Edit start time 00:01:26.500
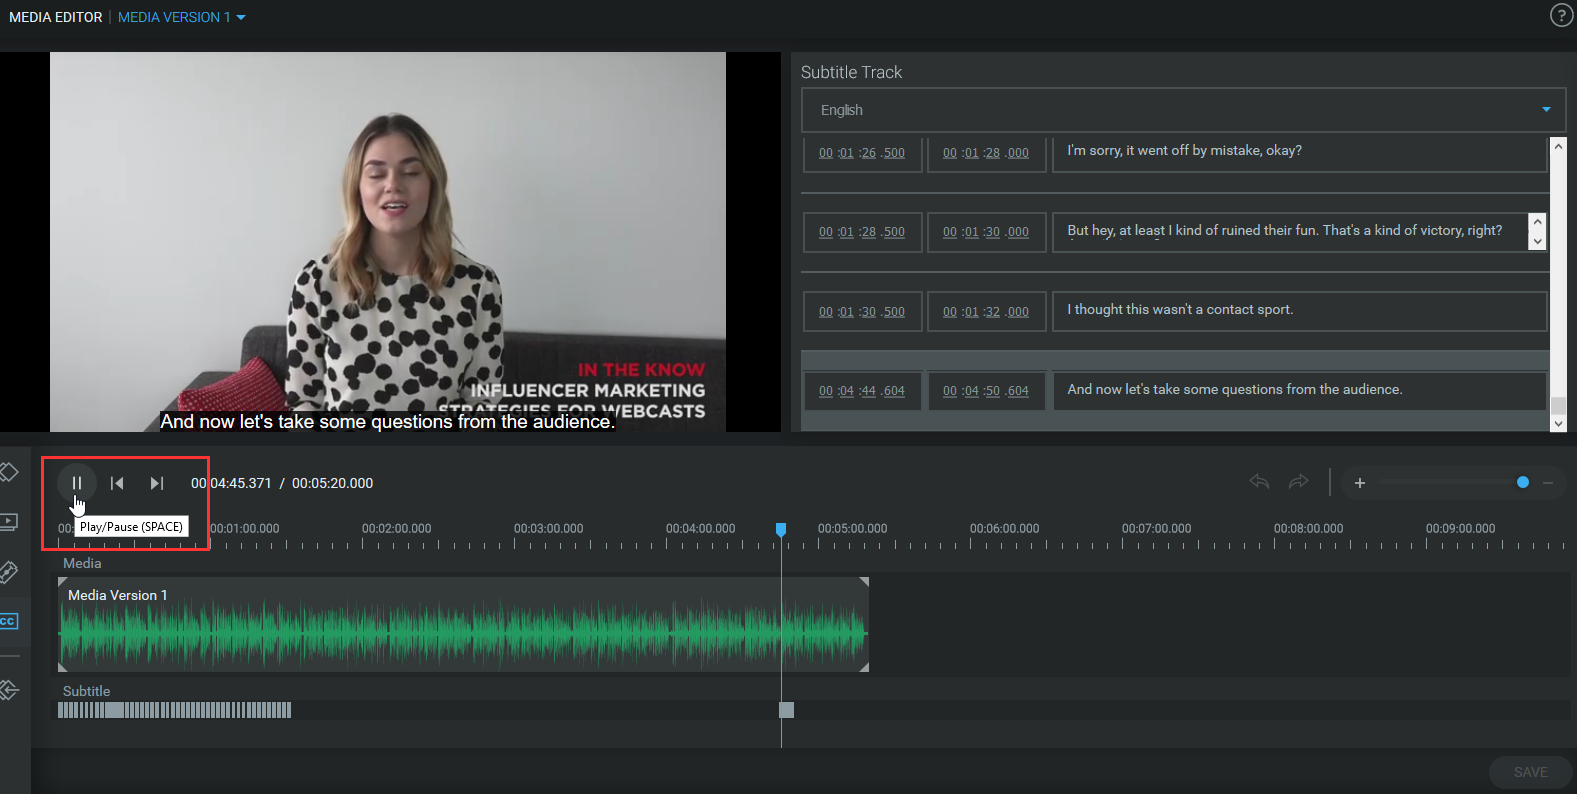The width and height of the screenshot is (1577, 794). pyautogui.click(x=862, y=153)
